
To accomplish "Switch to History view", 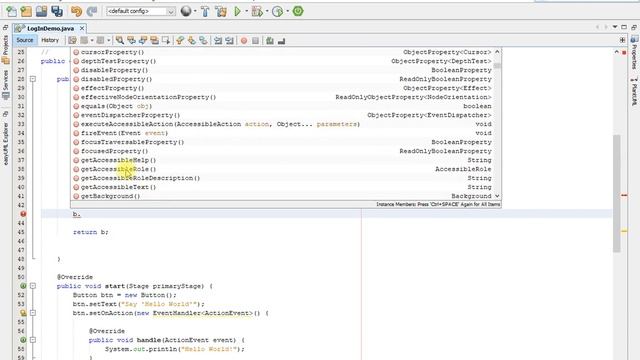I will 50,40.
